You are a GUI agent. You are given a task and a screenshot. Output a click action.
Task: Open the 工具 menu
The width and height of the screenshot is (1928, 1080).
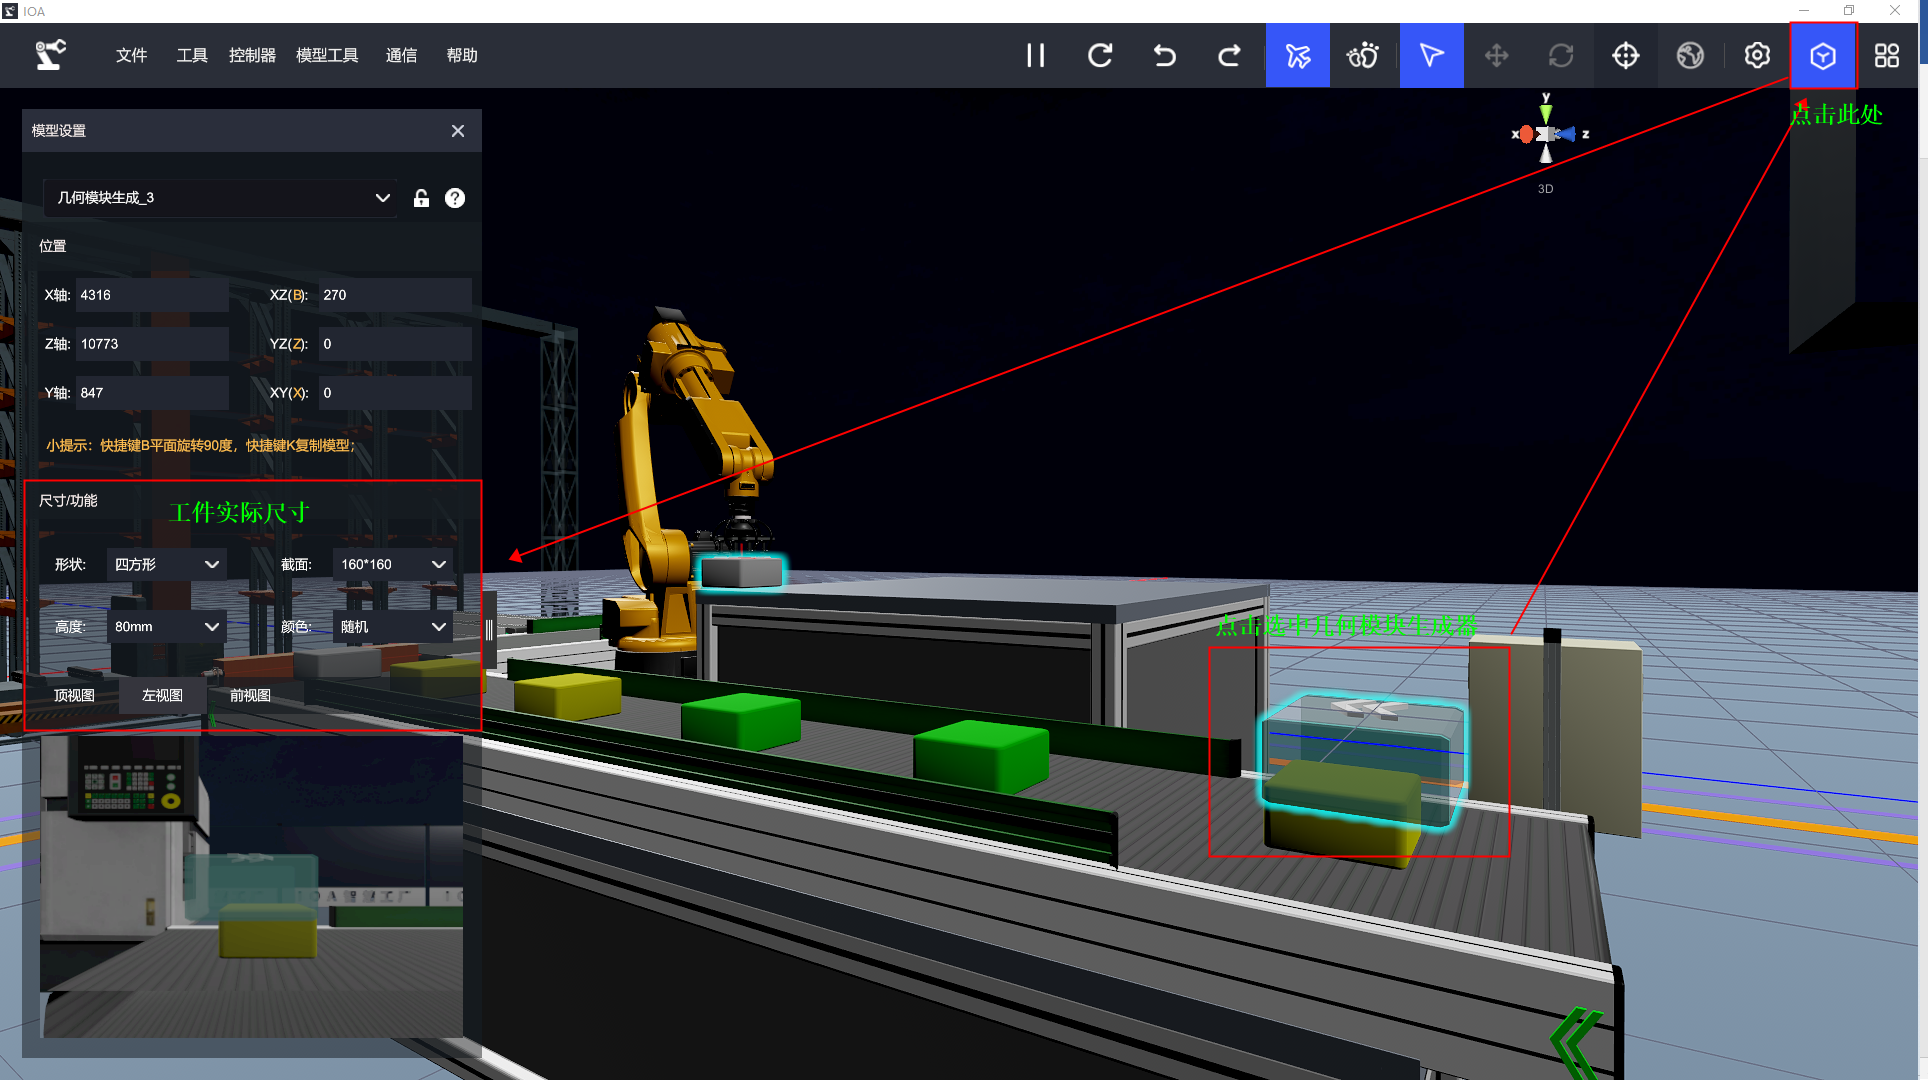point(191,55)
